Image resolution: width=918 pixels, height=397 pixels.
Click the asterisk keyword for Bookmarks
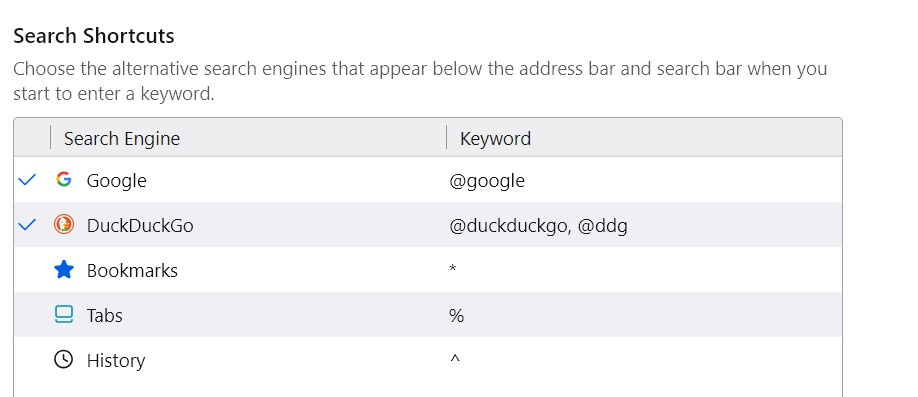click(453, 269)
